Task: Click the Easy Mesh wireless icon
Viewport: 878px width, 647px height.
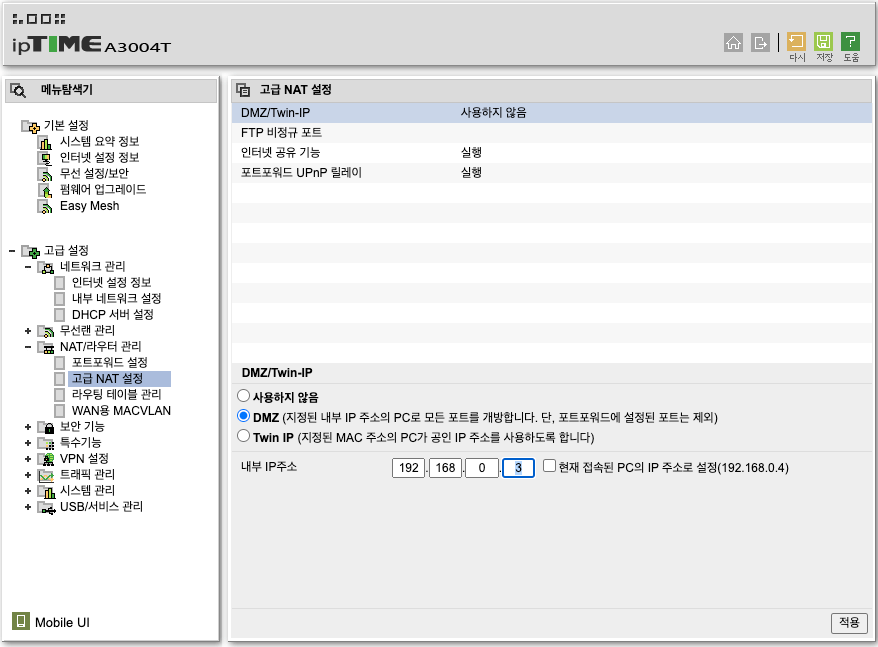Action: tap(45, 207)
